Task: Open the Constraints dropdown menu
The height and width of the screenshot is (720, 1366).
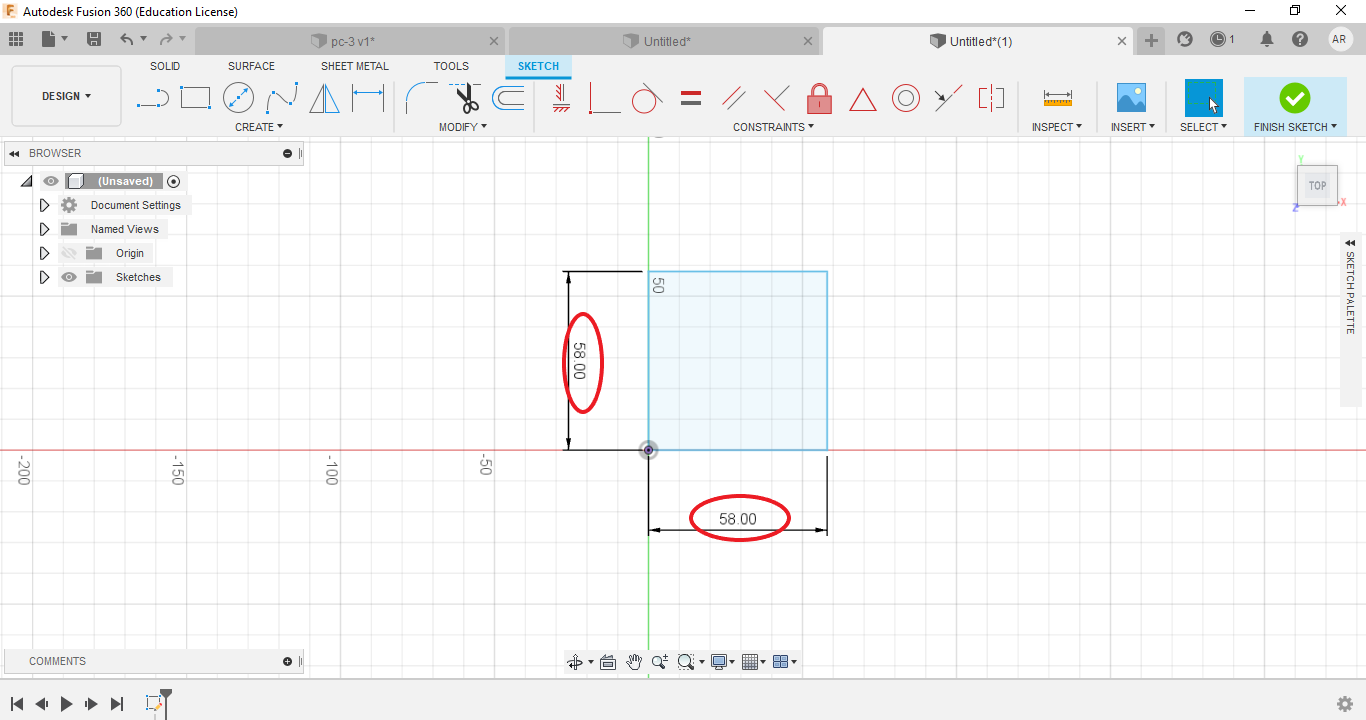Action: pos(774,127)
